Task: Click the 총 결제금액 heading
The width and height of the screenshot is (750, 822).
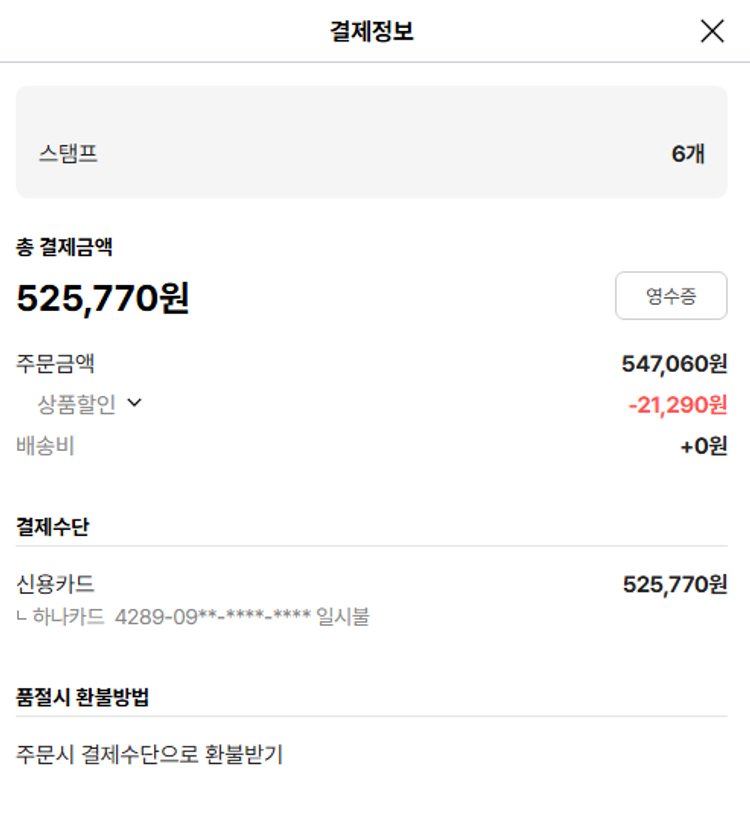Action: pos(64,246)
